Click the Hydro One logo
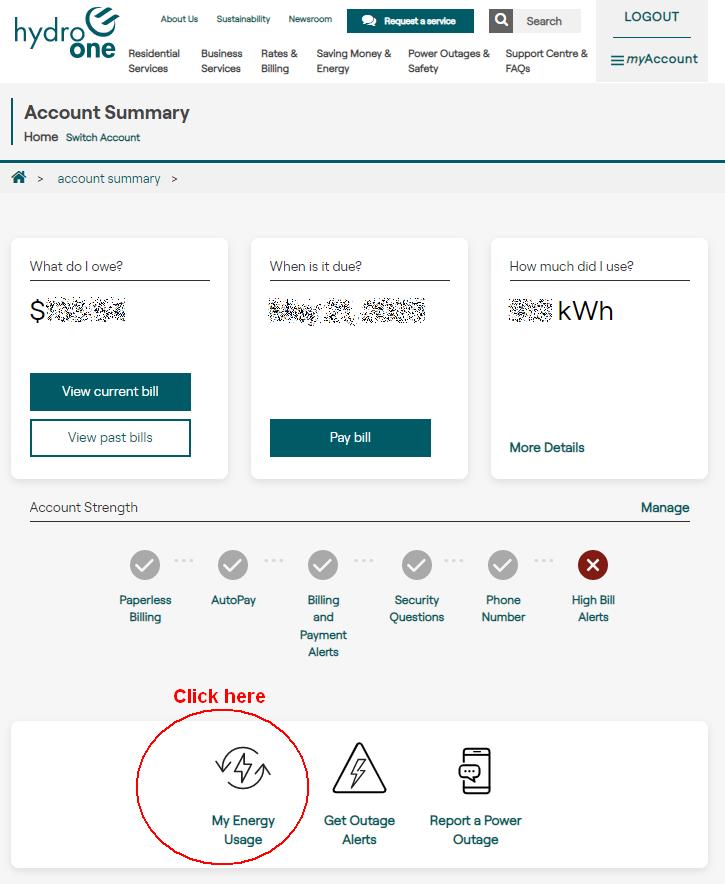This screenshot has width=725, height=884. (x=66, y=33)
